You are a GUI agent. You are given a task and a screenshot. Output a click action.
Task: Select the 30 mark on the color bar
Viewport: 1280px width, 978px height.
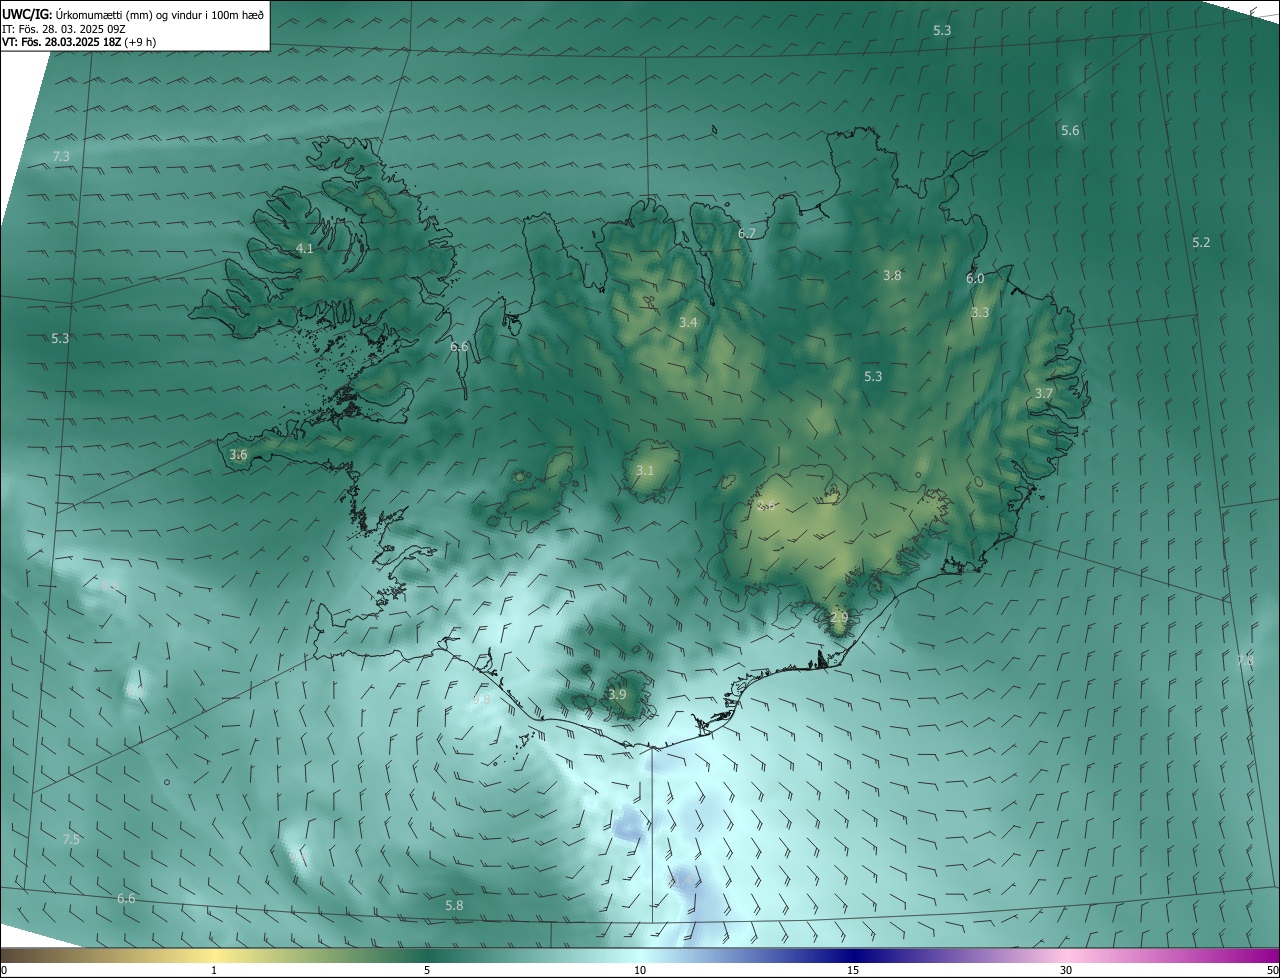(1066, 970)
